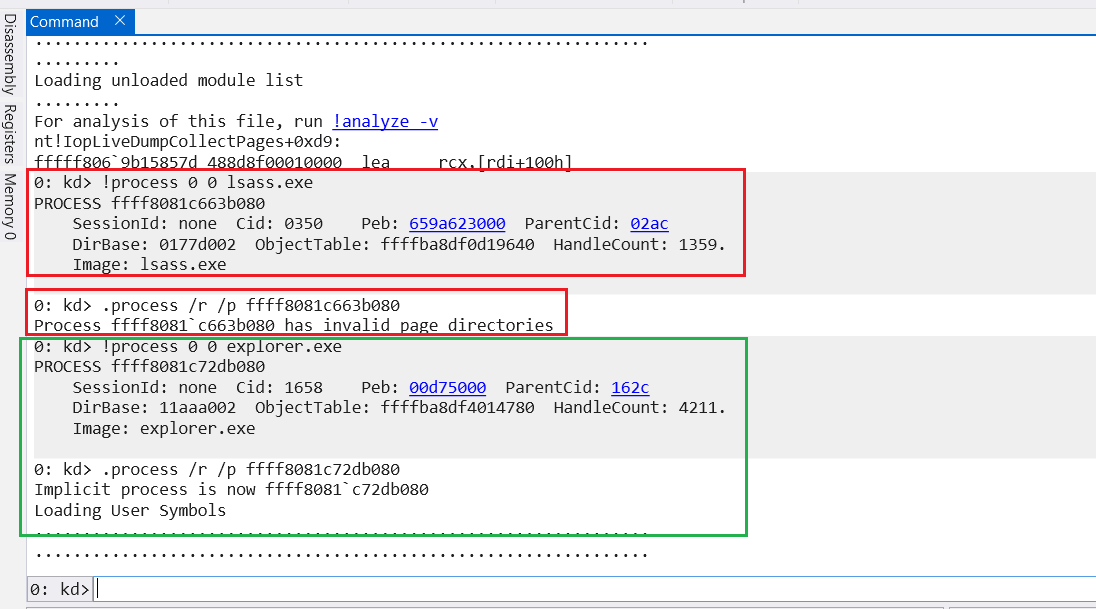Select 'Image: explorer.exe' line

click(164, 428)
